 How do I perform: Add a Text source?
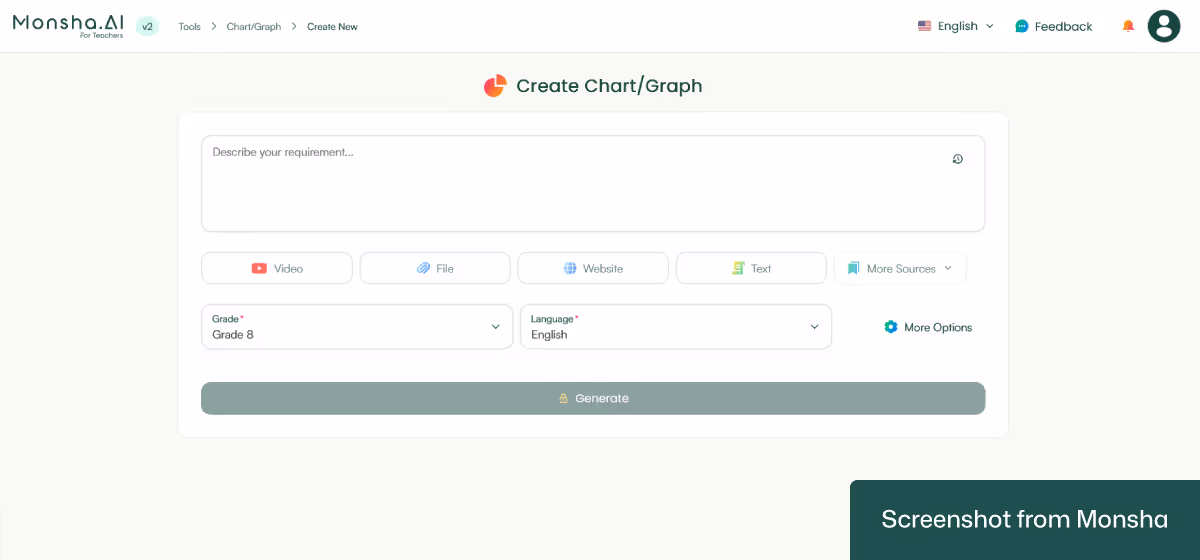pyautogui.click(x=751, y=268)
